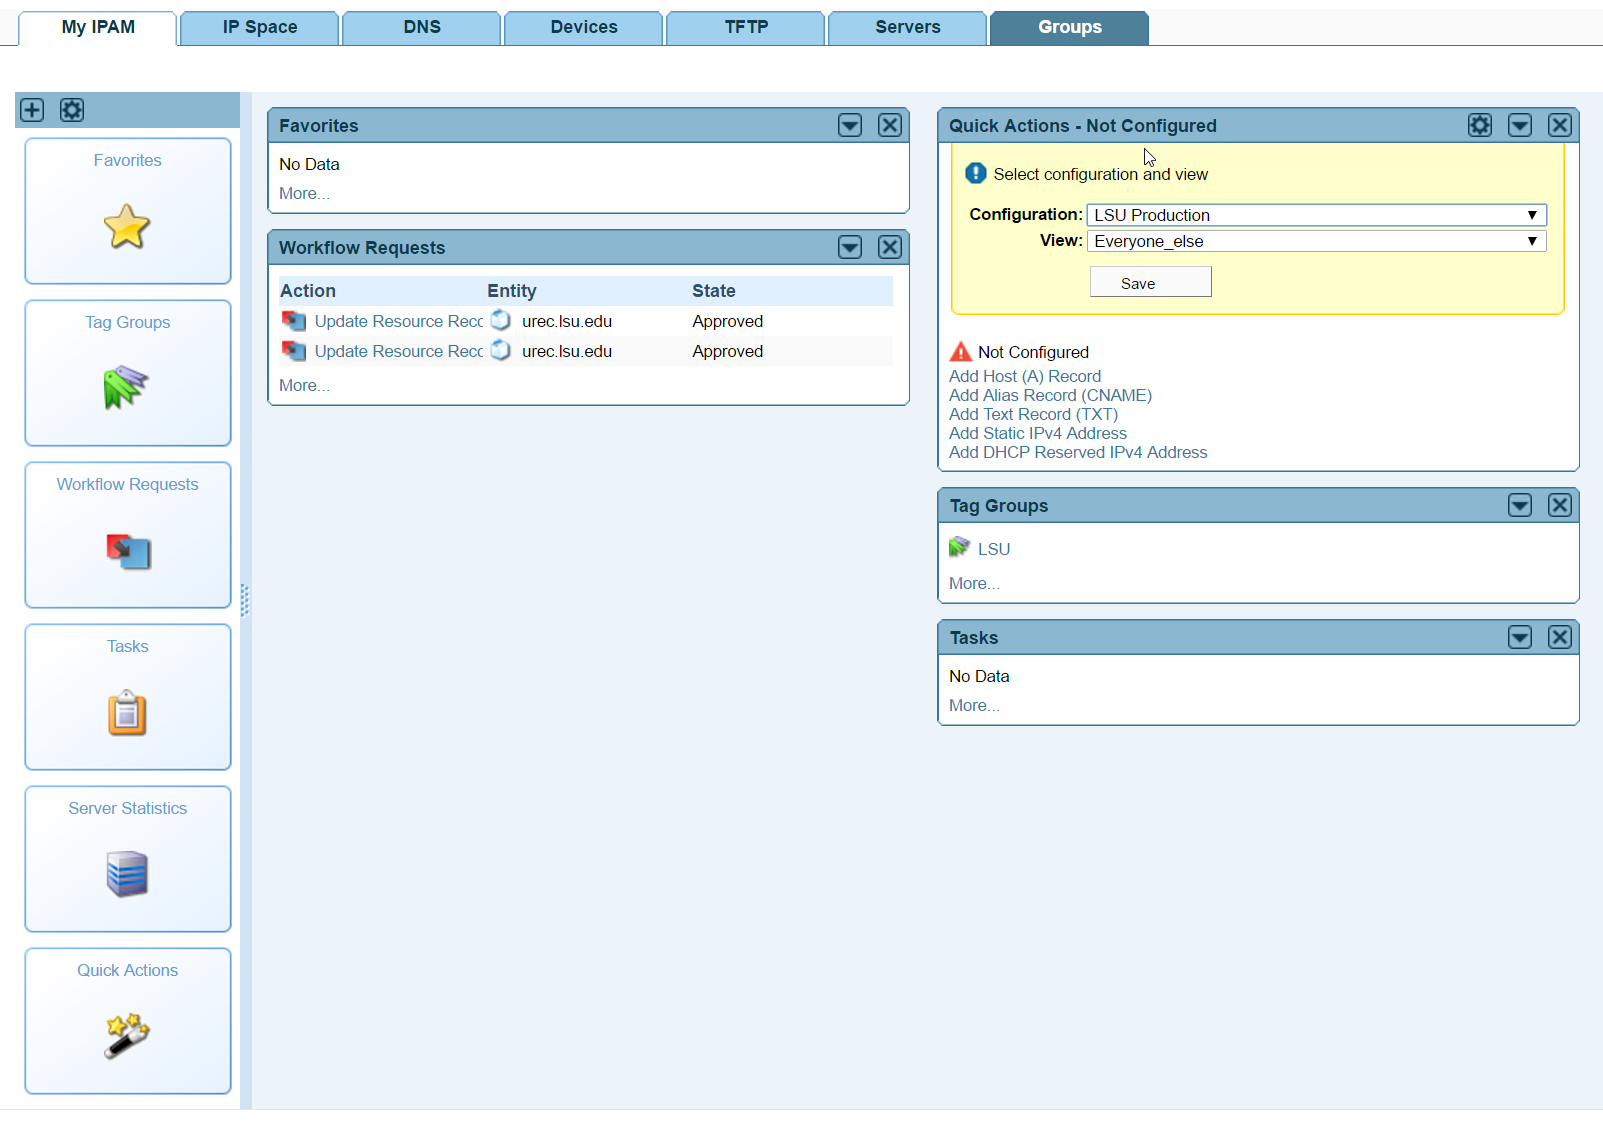Switch to the IP Space tab

[260, 28]
